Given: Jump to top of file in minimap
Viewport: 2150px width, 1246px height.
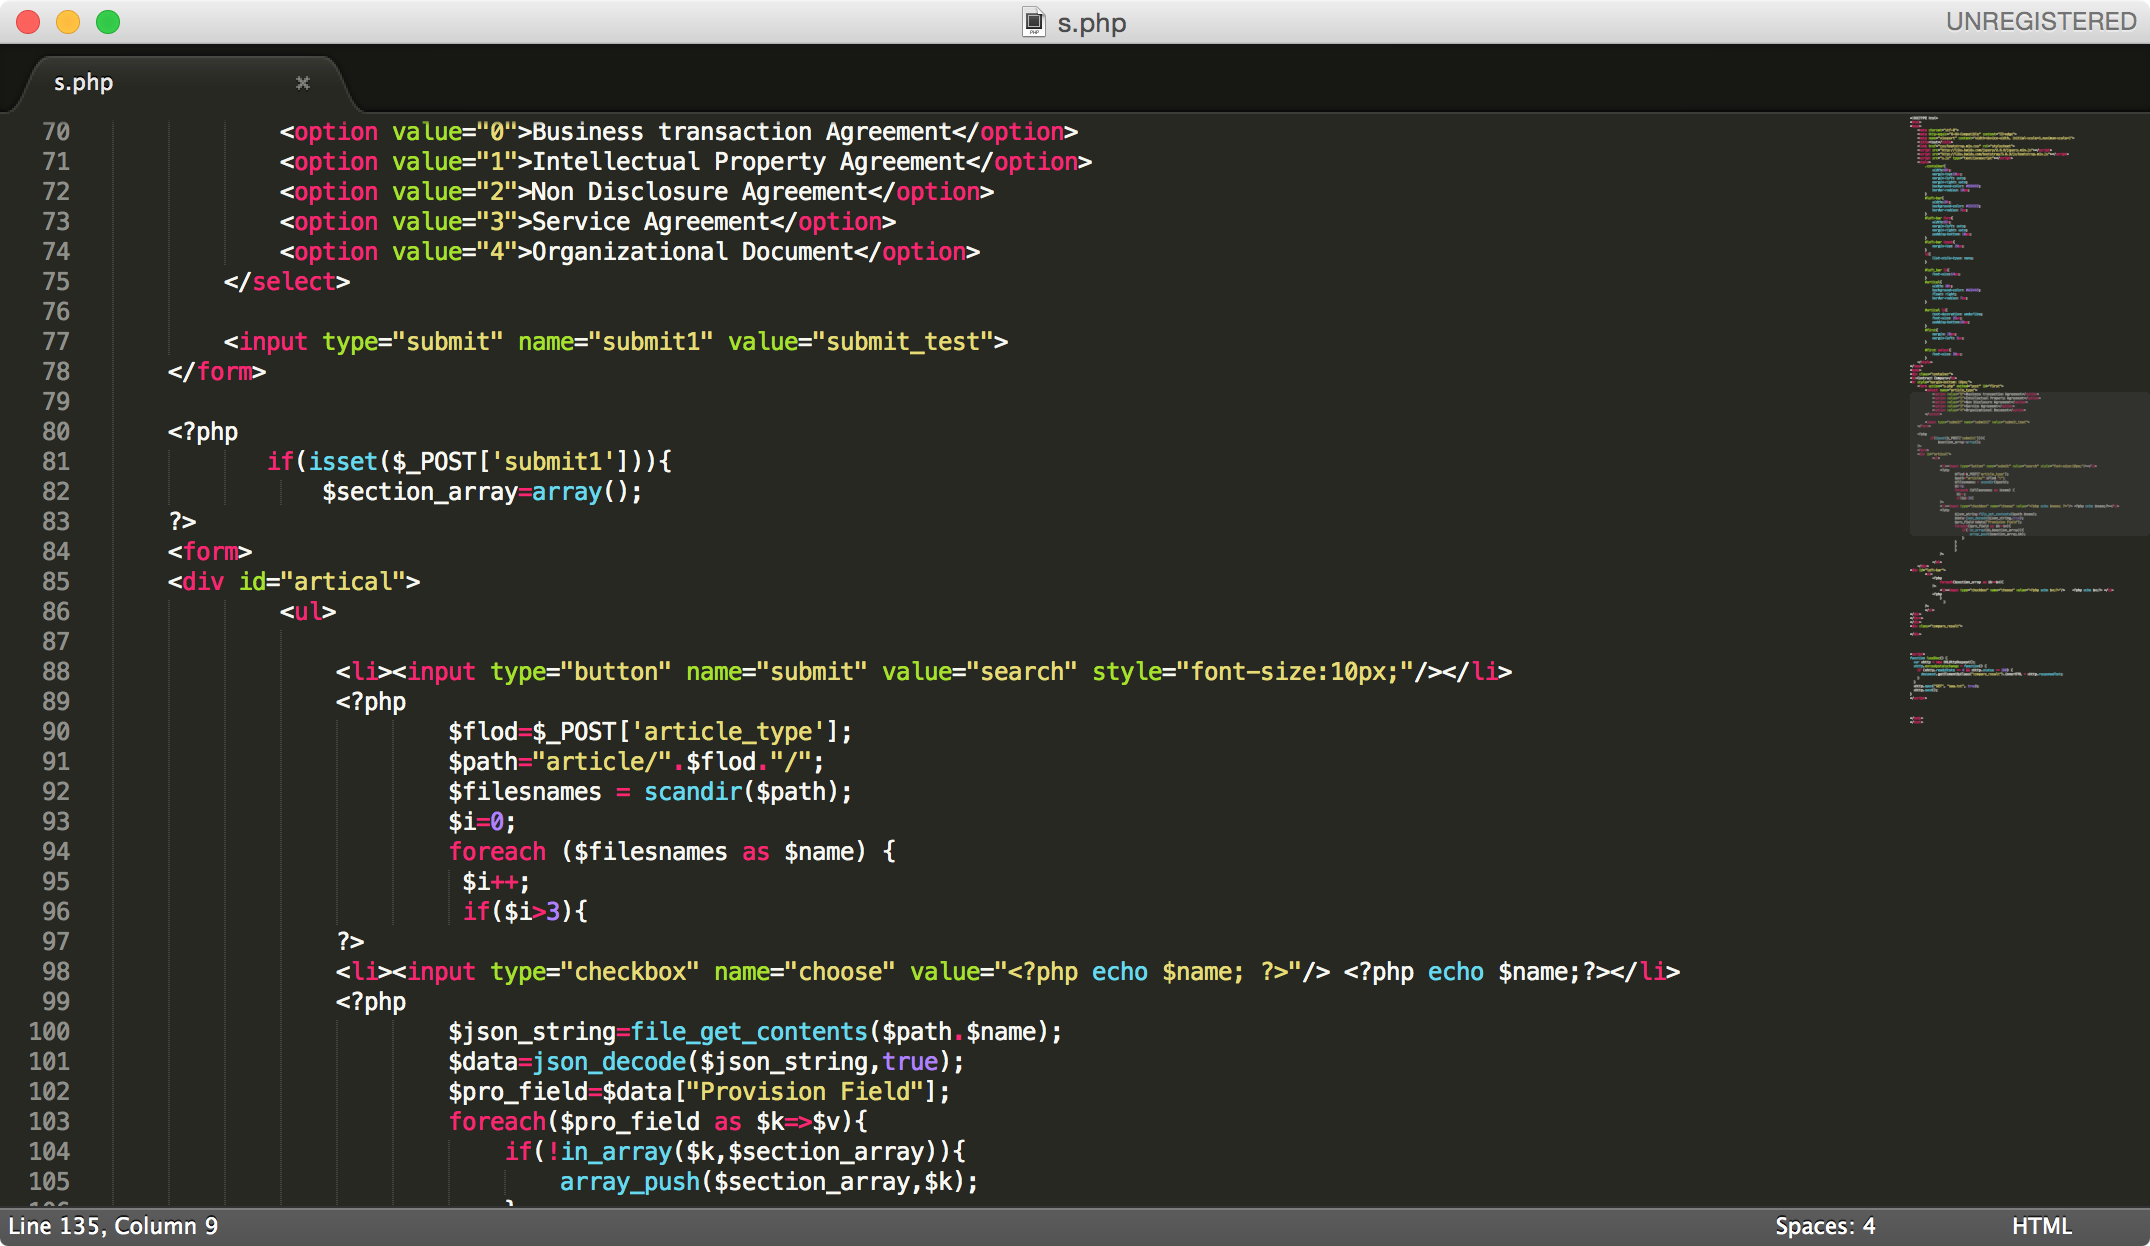Looking at the screenshot, I should [1925, 120].
